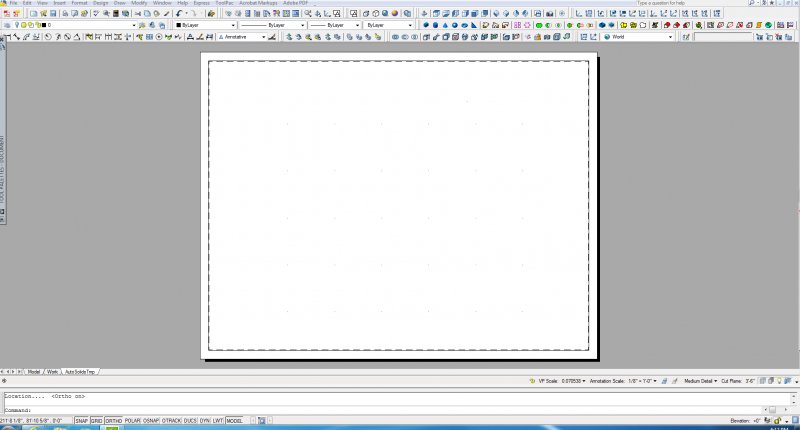The image size is (800, 430).
Task: Toggle DYN input in status bar
Action: tap(205, 421)
